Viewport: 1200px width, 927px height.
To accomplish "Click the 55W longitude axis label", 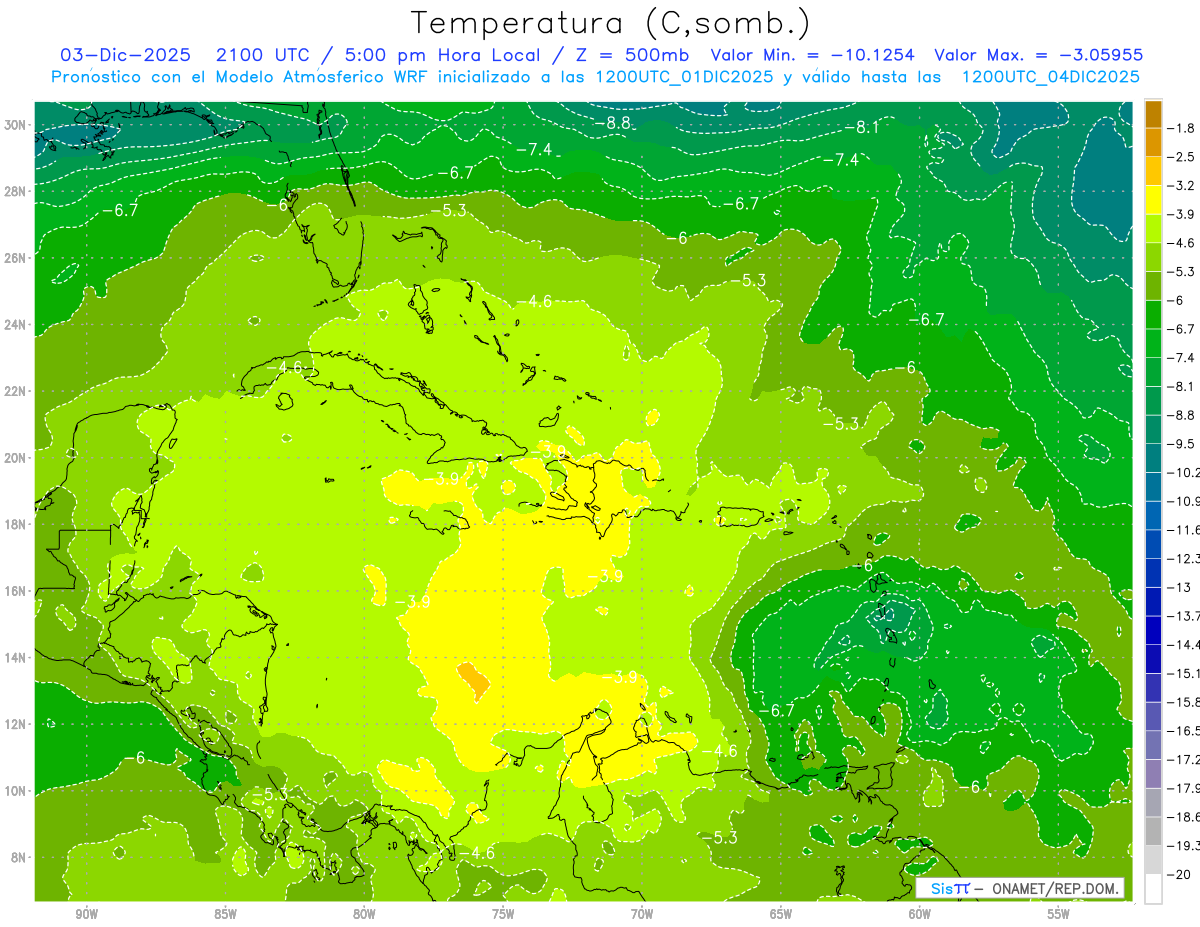I will click(x=1059, y=914).
